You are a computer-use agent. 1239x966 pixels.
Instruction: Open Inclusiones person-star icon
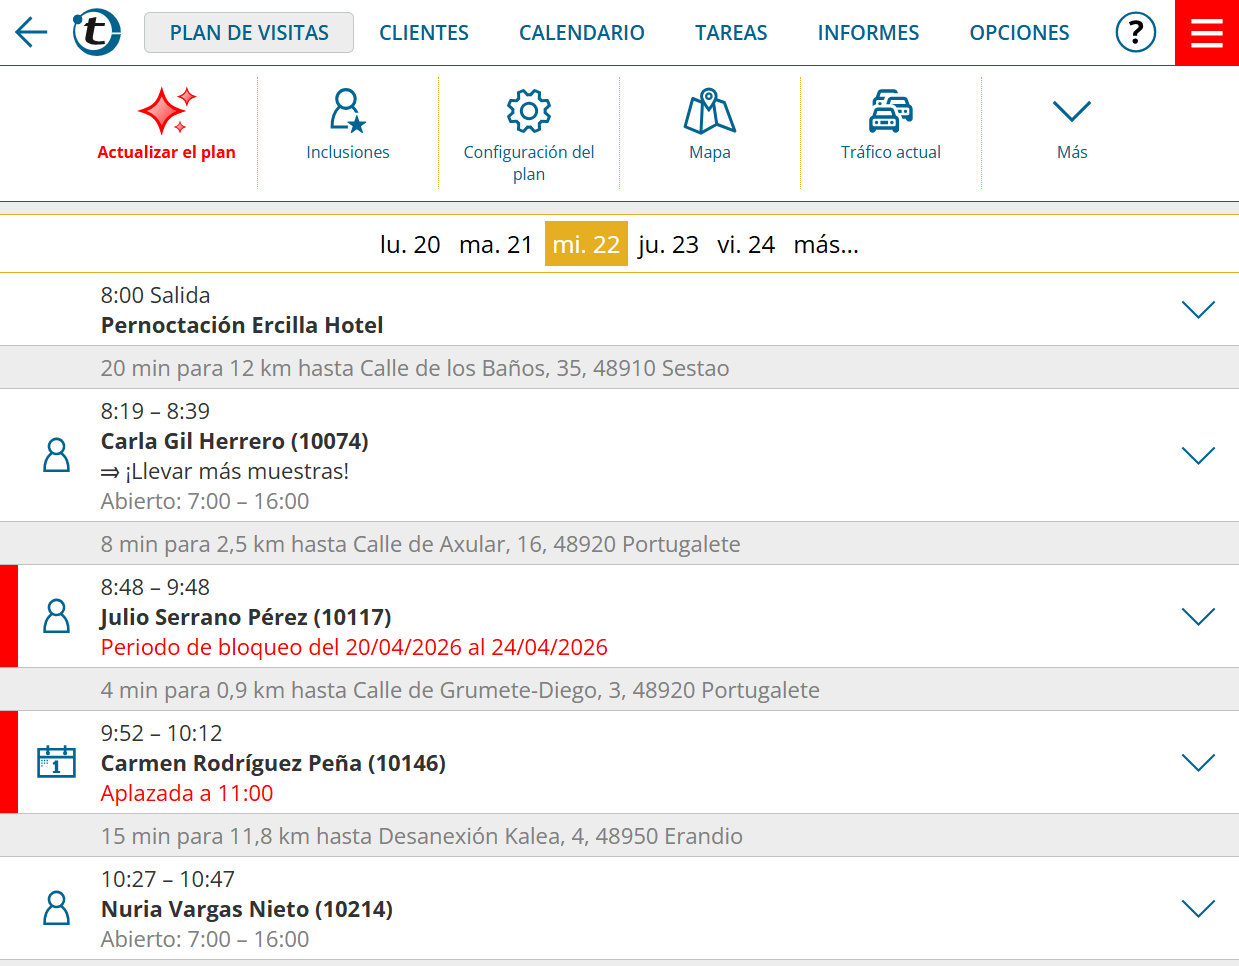[348, 111]
